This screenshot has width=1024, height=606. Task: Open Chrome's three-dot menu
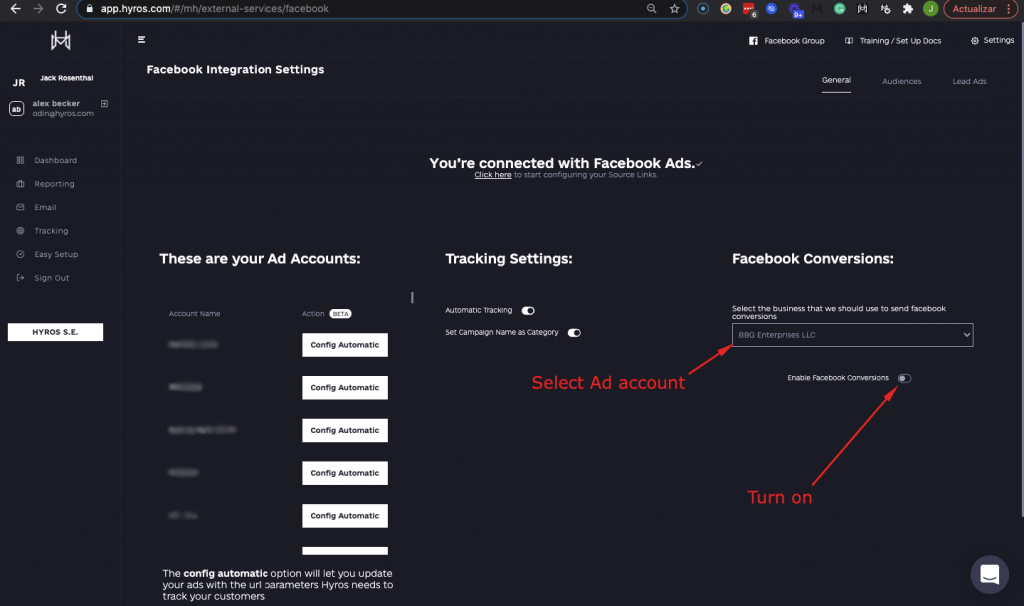(1009, 8)
